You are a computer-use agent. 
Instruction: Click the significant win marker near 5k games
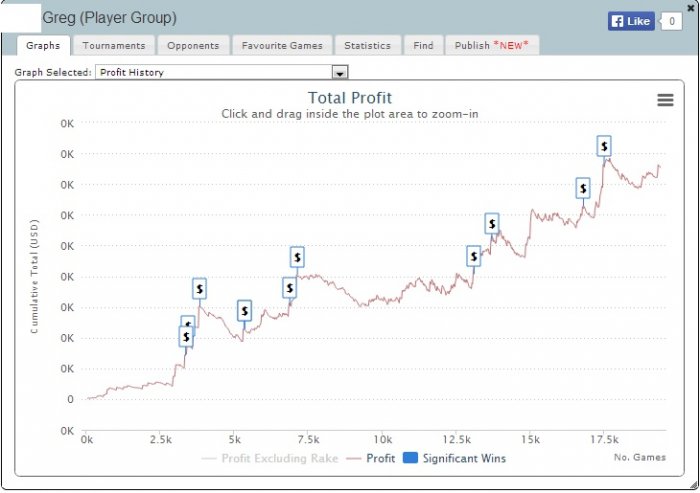(x=244, y=311)
